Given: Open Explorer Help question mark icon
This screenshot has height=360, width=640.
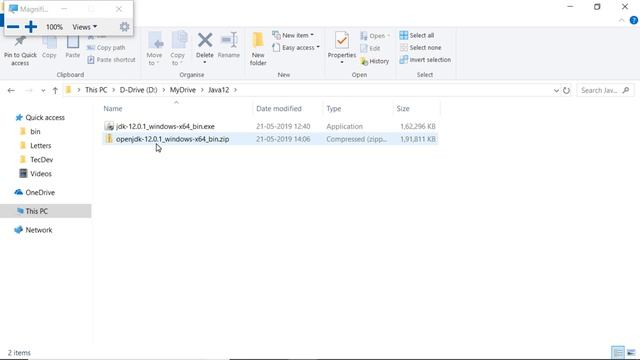Looking at the screenshot, I should tap(634, 20).
